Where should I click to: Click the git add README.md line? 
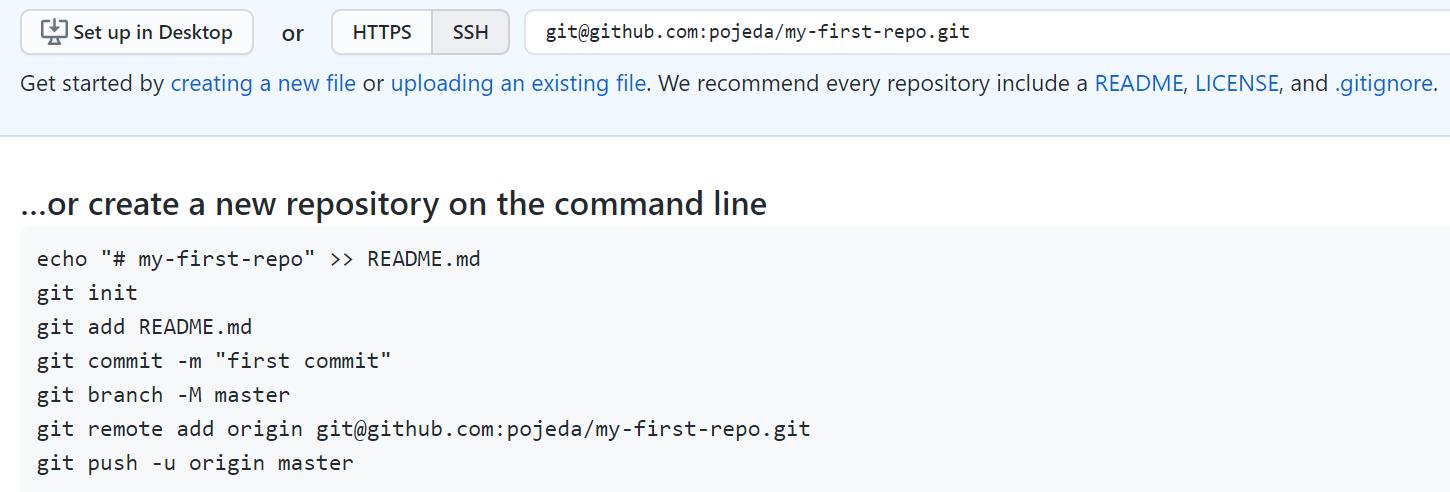[144, 327]
